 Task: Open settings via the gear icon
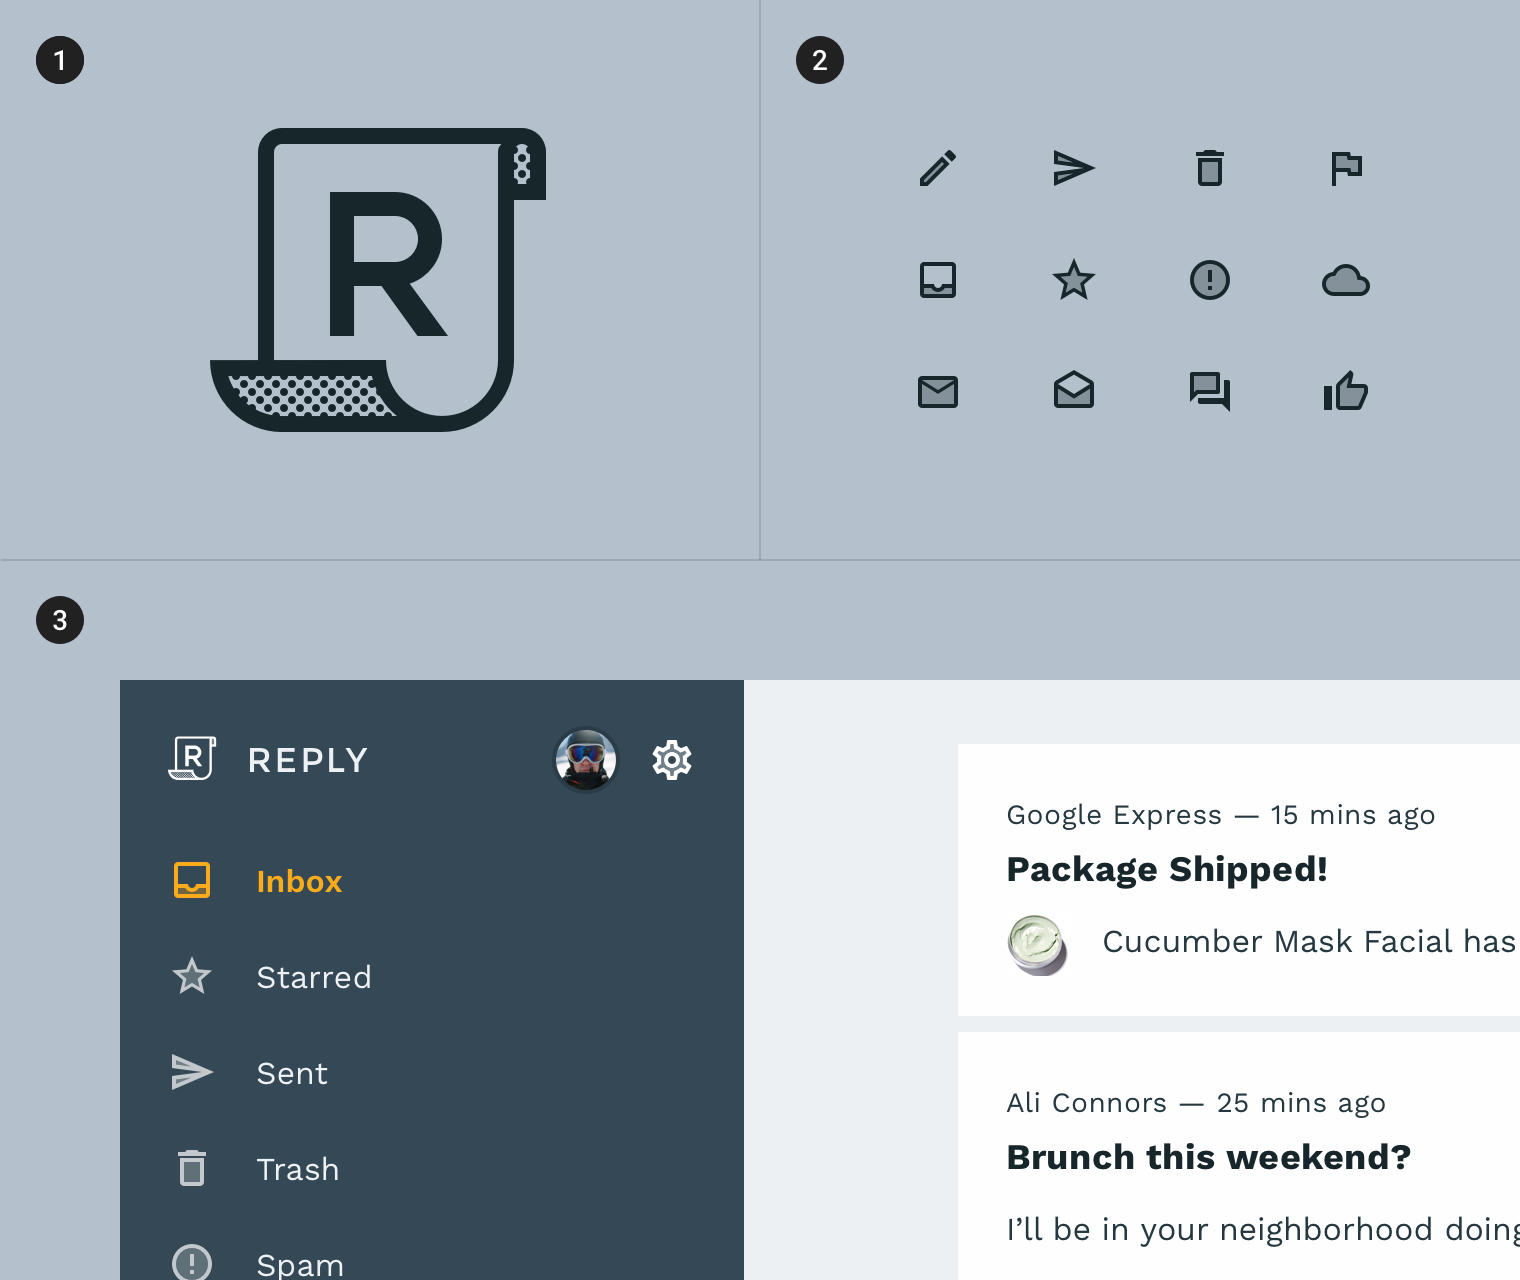coord(671,760)
